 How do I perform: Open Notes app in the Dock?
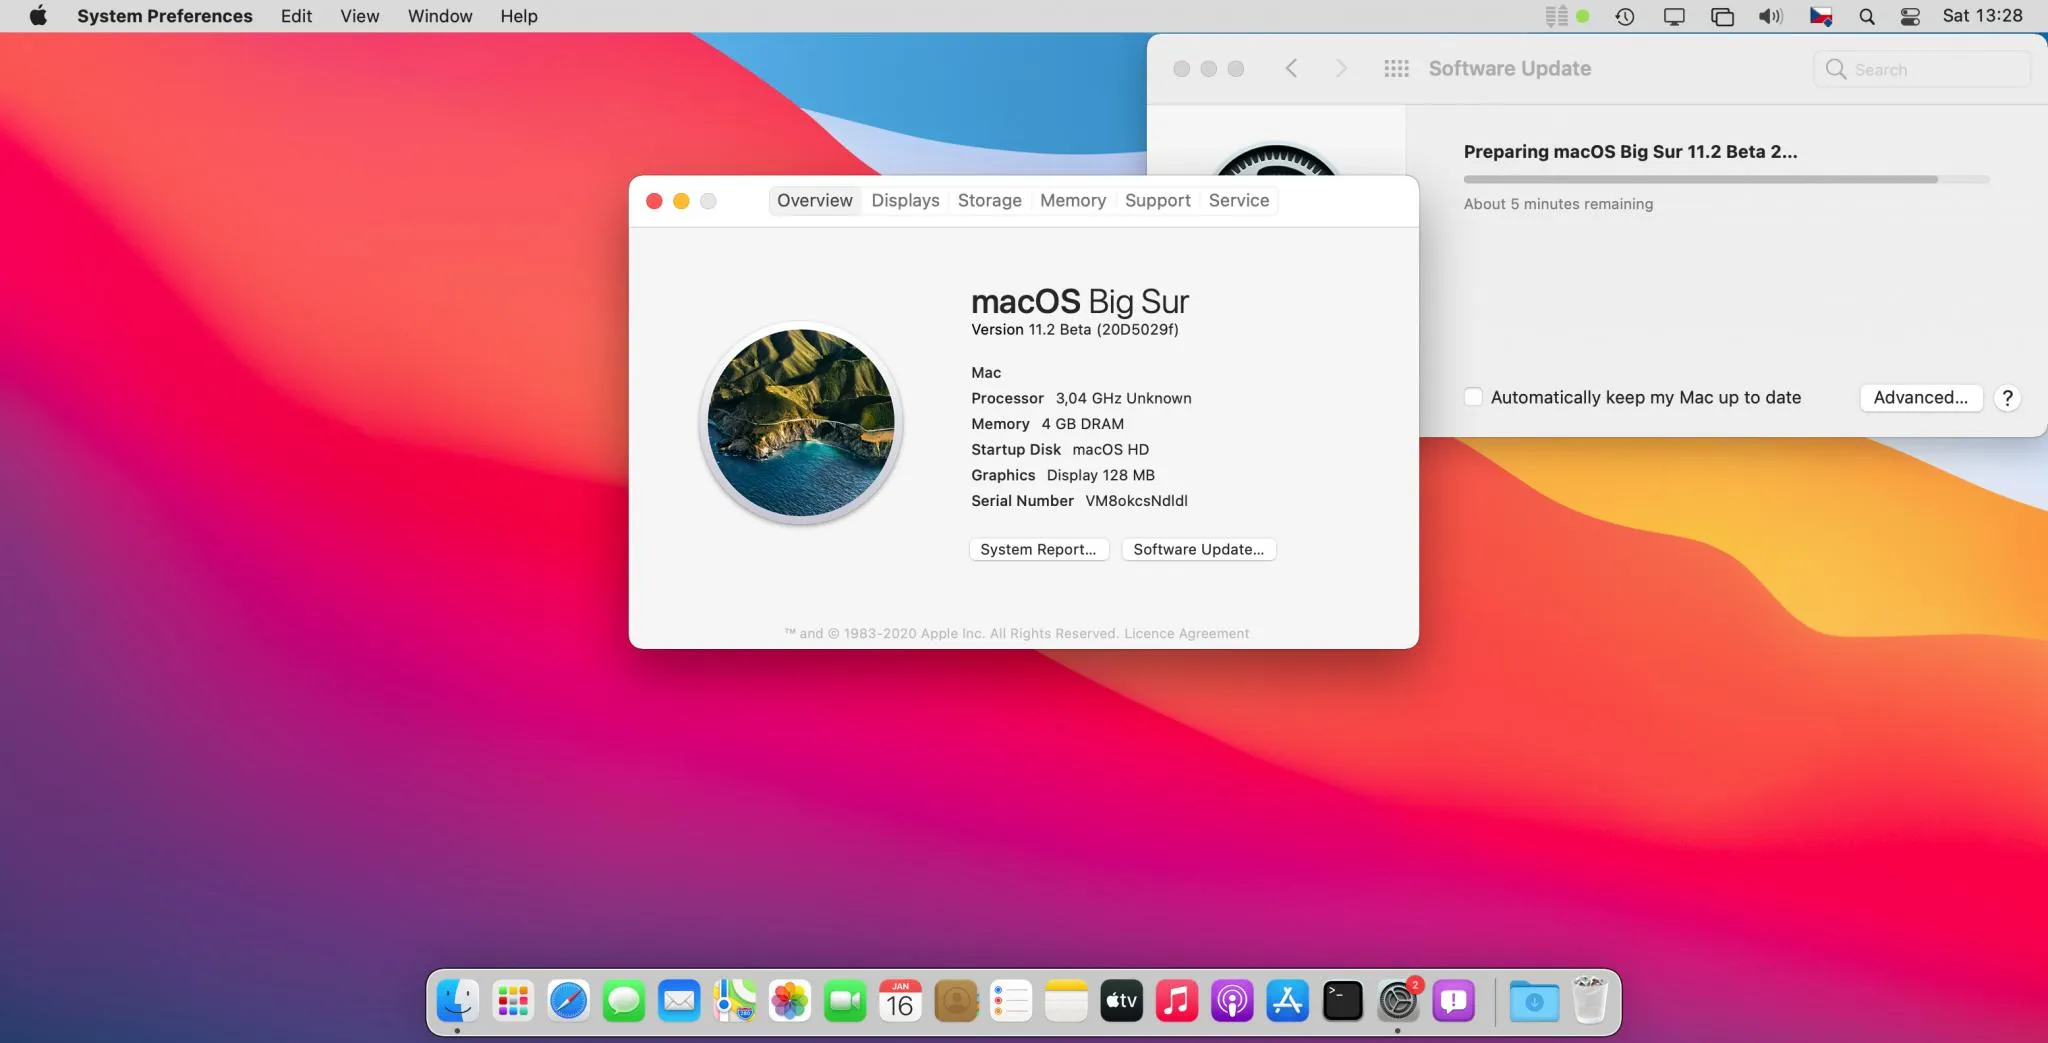coord(1066,1000)
